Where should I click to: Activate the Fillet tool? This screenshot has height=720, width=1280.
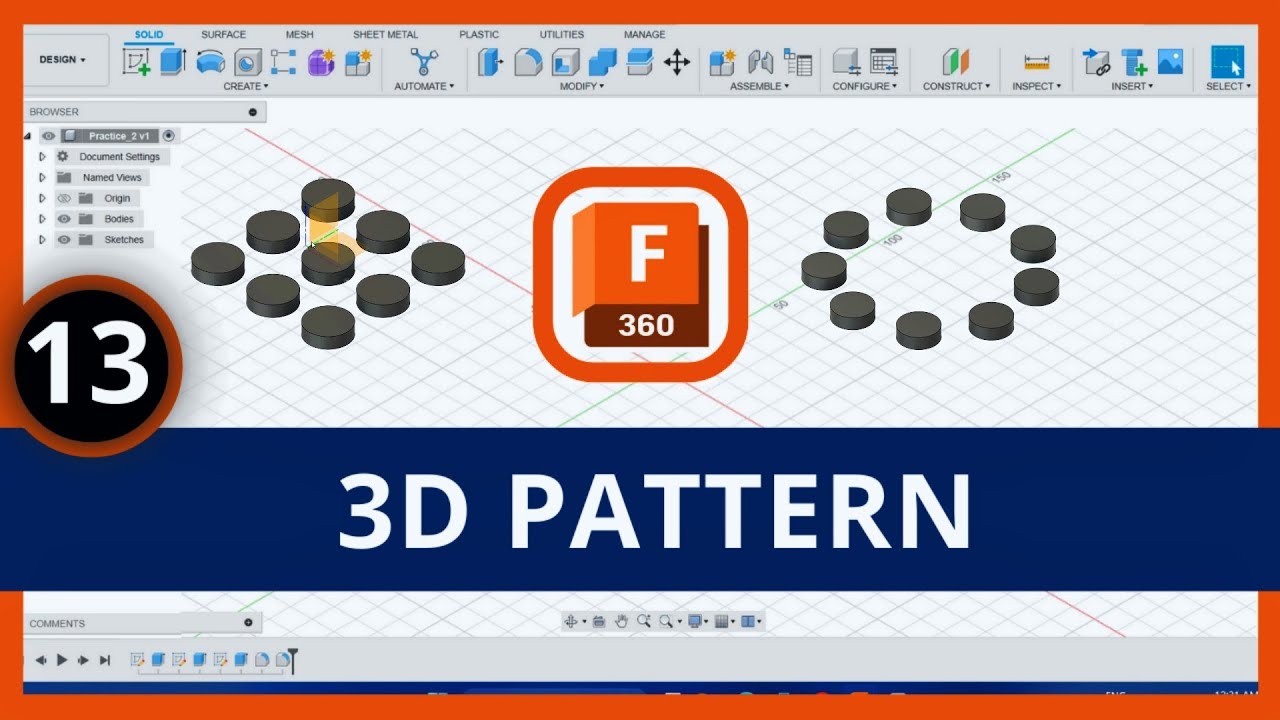click(x=528, y=62)
